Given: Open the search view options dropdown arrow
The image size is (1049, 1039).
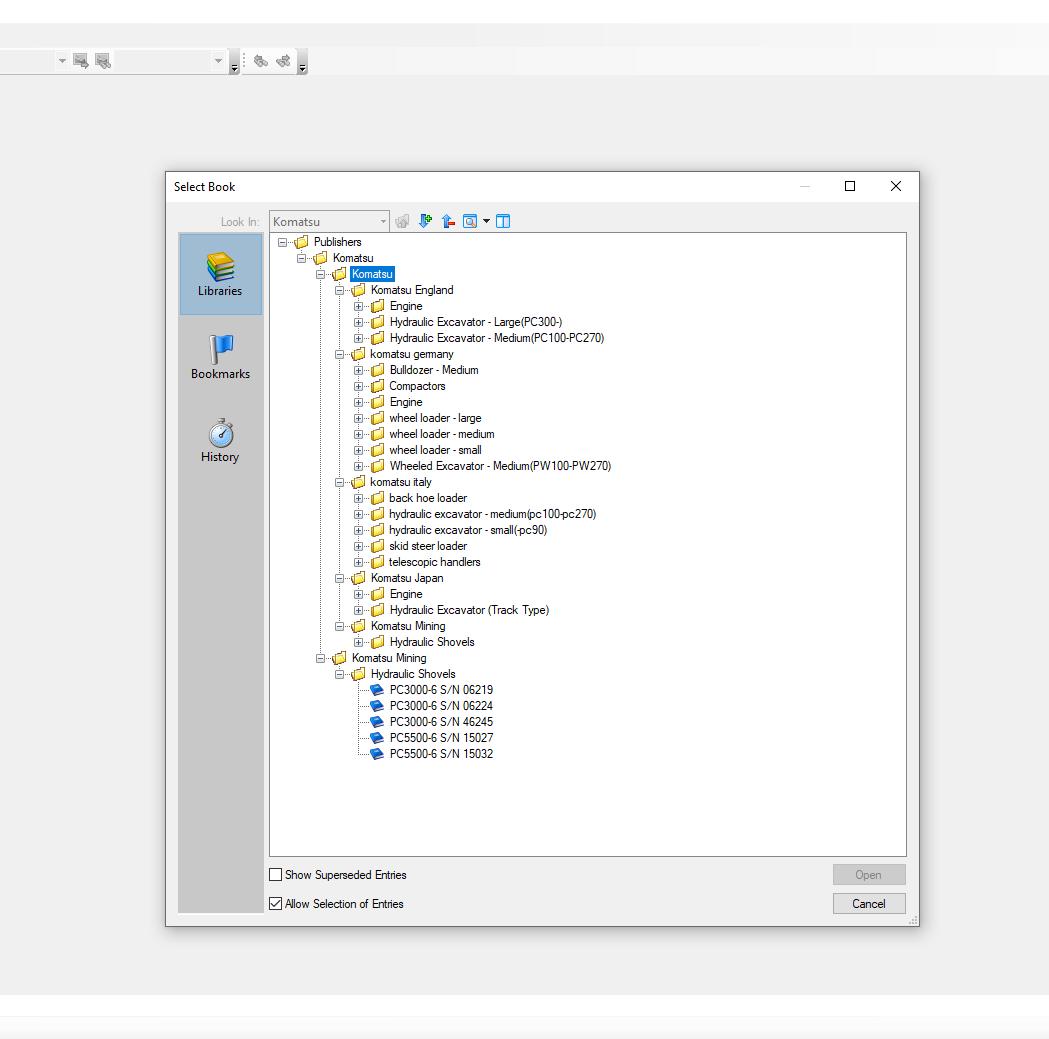Looking at the screenshot, I should 486,221.
